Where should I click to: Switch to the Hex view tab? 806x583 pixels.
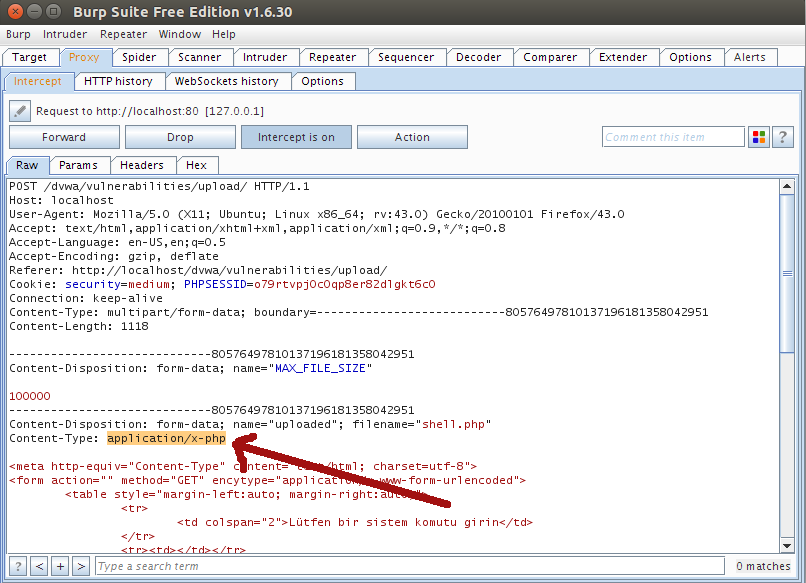pyautogui.click(x=196, y=165)
